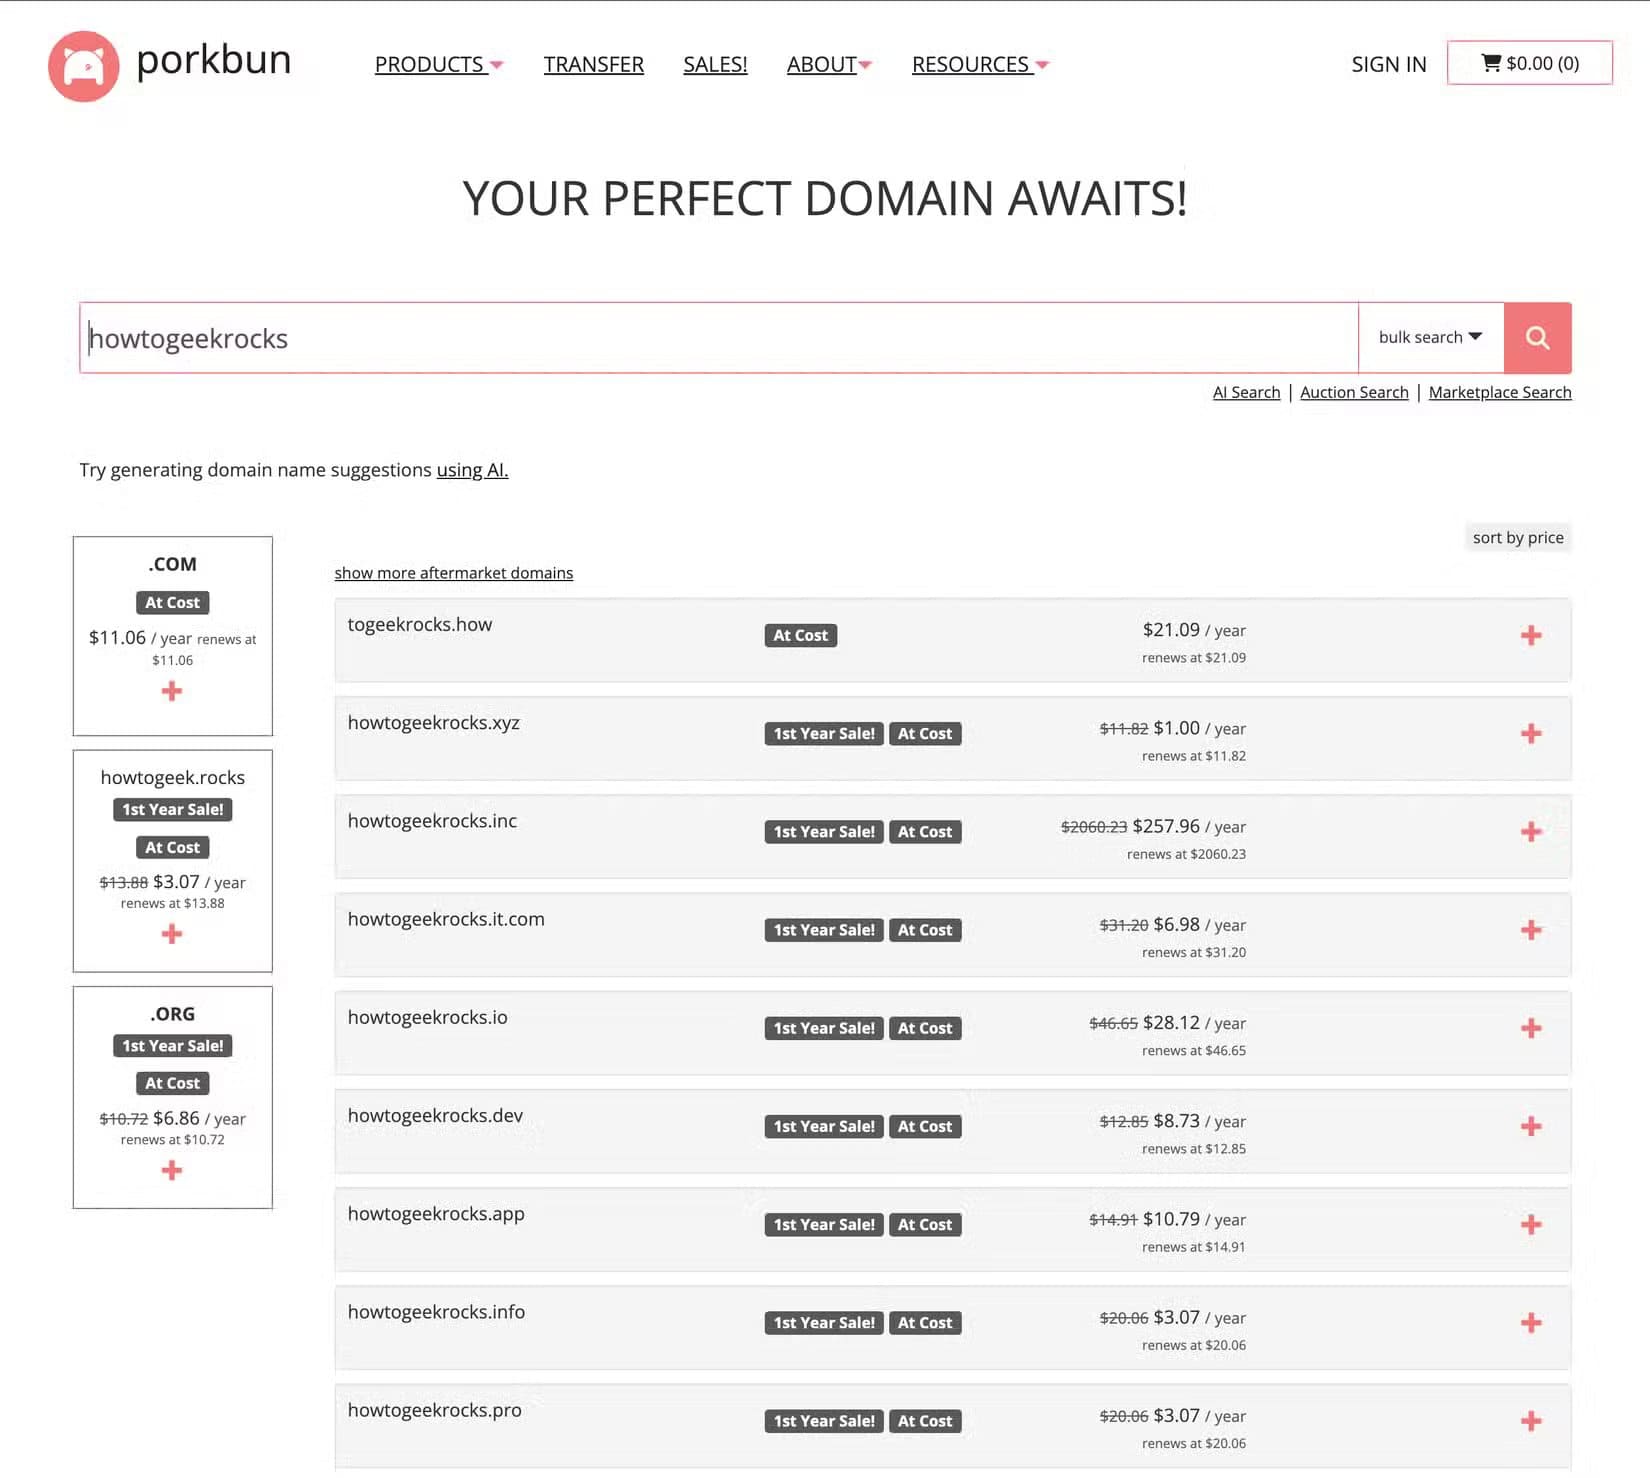The image size is (1650, 1478).
Task: Add howtogeek.rocks with plus icon
Action: click(x=172, y=934)
